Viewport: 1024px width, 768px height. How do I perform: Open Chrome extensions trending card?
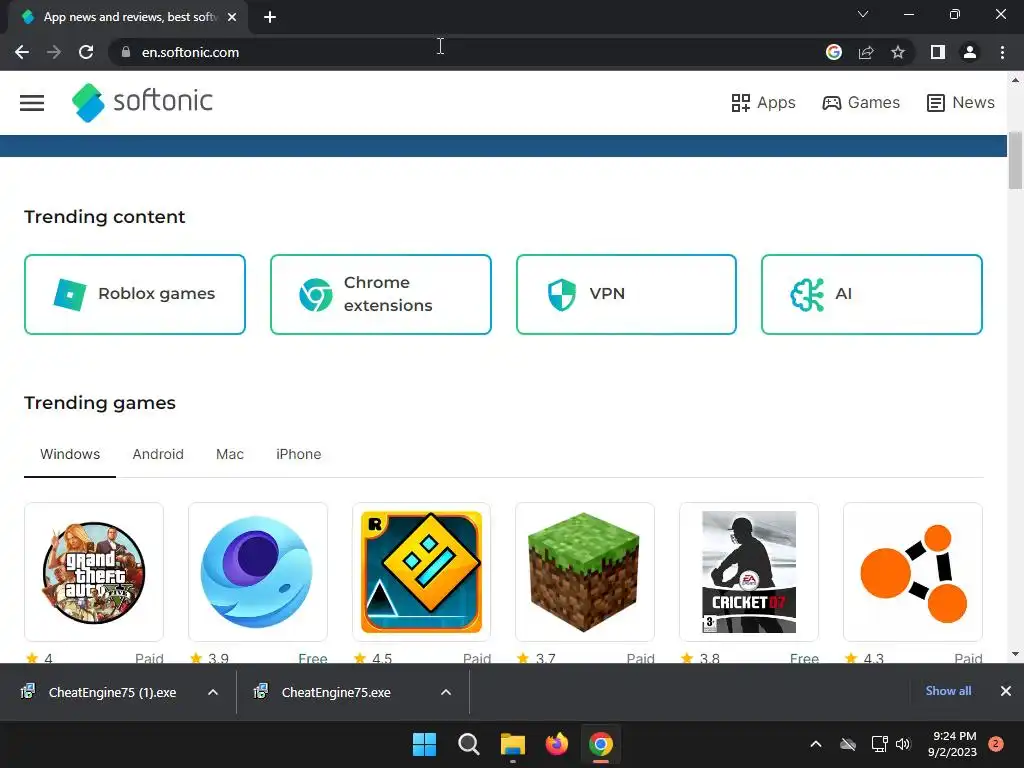(x=381, y=295)
